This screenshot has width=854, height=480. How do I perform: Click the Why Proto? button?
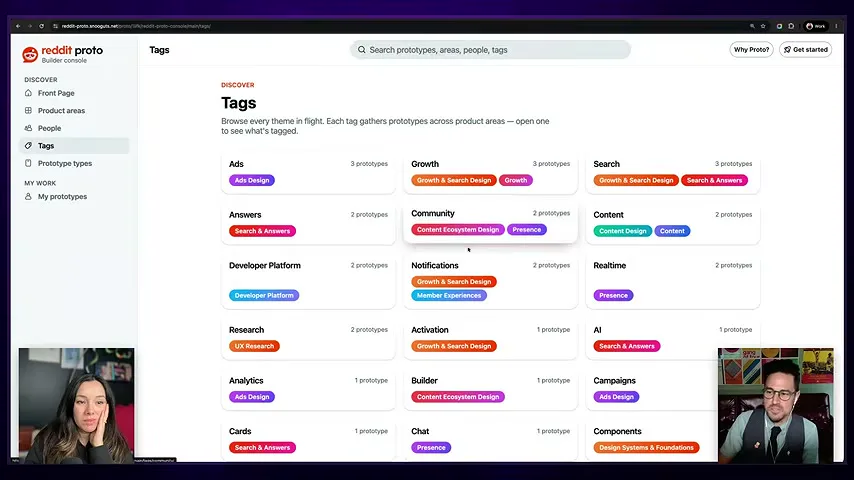point(751,50)
